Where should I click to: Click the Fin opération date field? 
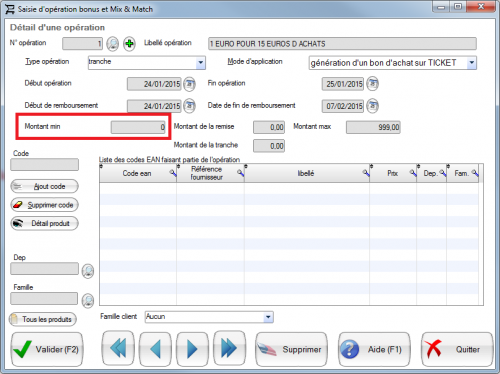(x=343, y=84)
